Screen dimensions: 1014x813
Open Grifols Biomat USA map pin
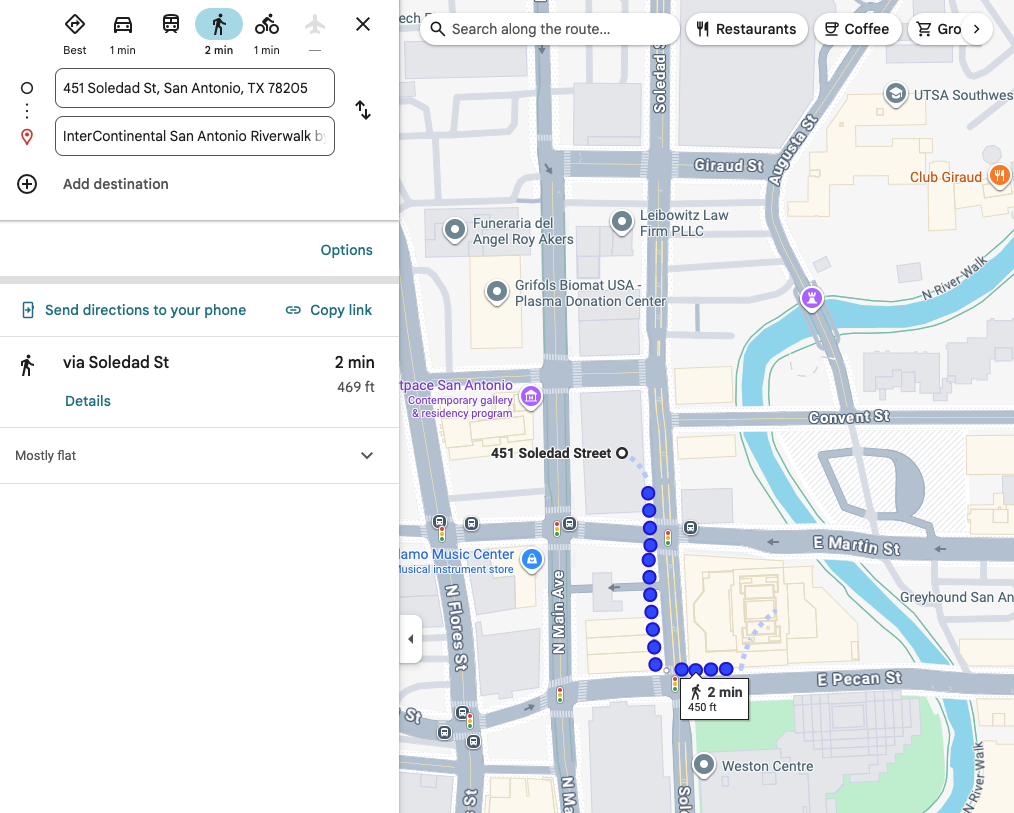(497, 292)
